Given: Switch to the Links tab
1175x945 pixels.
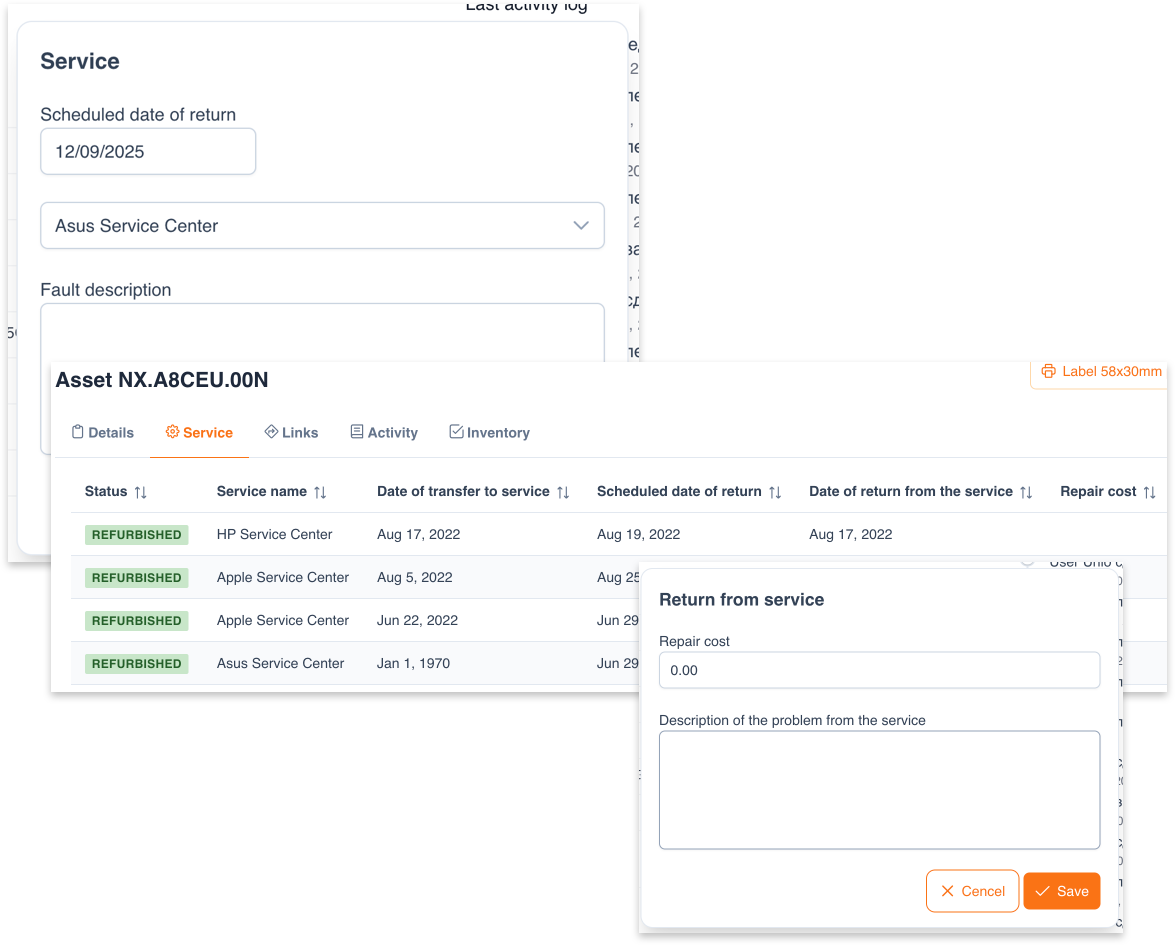Looking at the screenshot, I should click(291, 433).
